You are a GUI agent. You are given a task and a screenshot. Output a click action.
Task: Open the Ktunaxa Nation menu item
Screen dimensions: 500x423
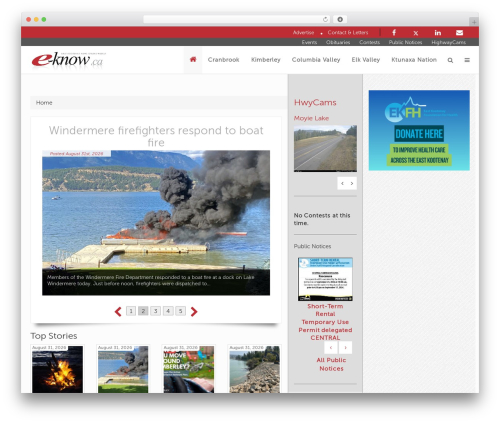pos(414,60)
